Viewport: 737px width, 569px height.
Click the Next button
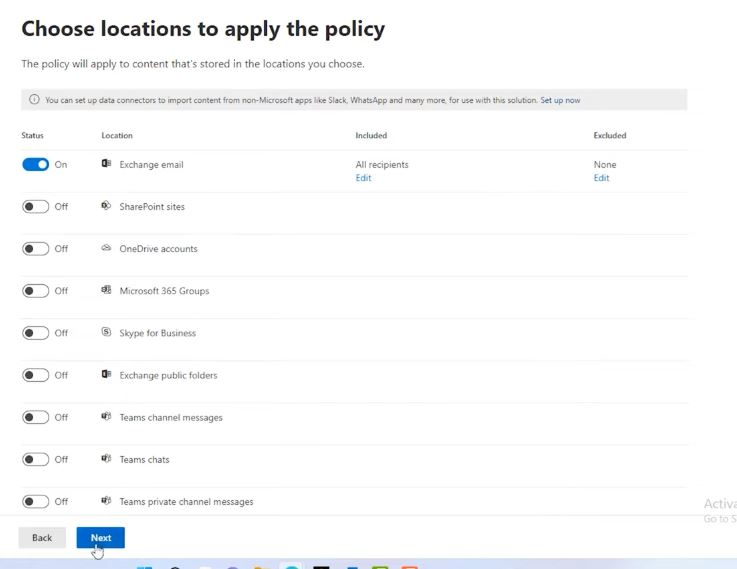coord(101,538)
